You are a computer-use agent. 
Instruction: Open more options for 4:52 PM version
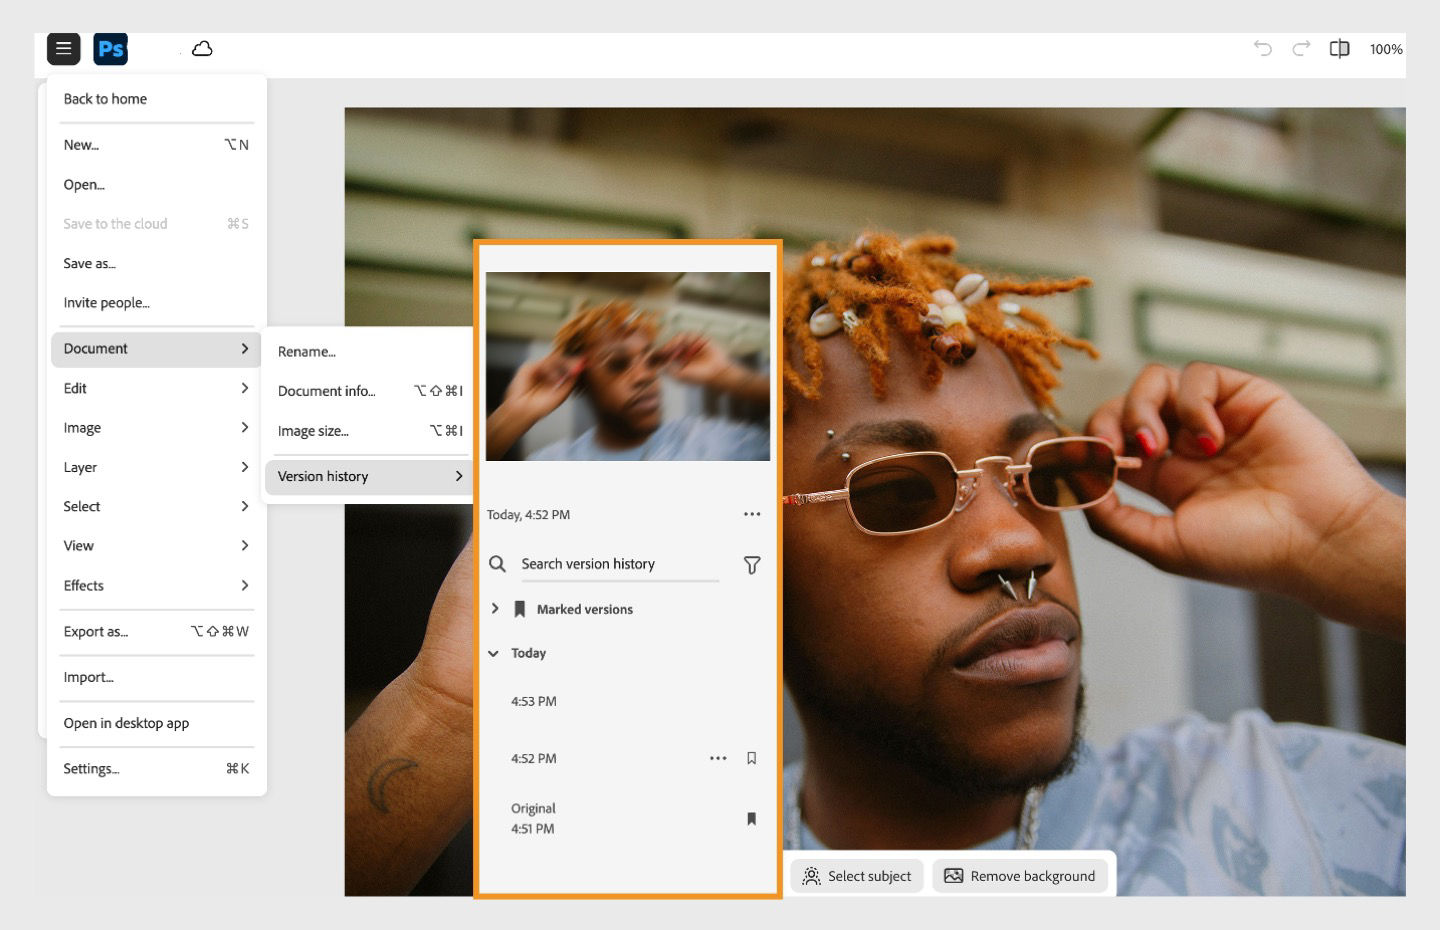coord(718,758)
